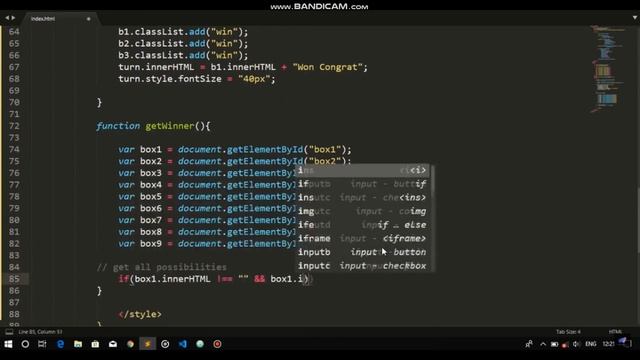Switch the ENG input language
640x360 pixels.
tap(591, 344)
